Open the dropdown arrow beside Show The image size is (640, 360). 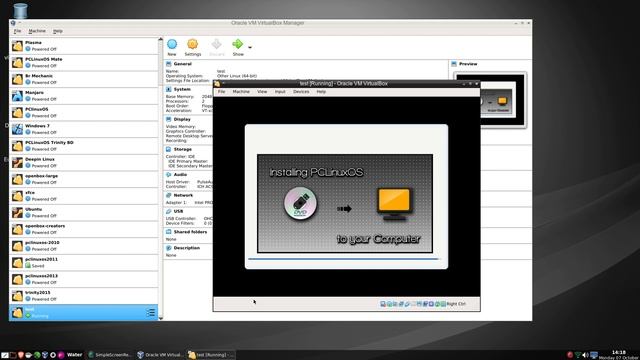coord(250,47)
